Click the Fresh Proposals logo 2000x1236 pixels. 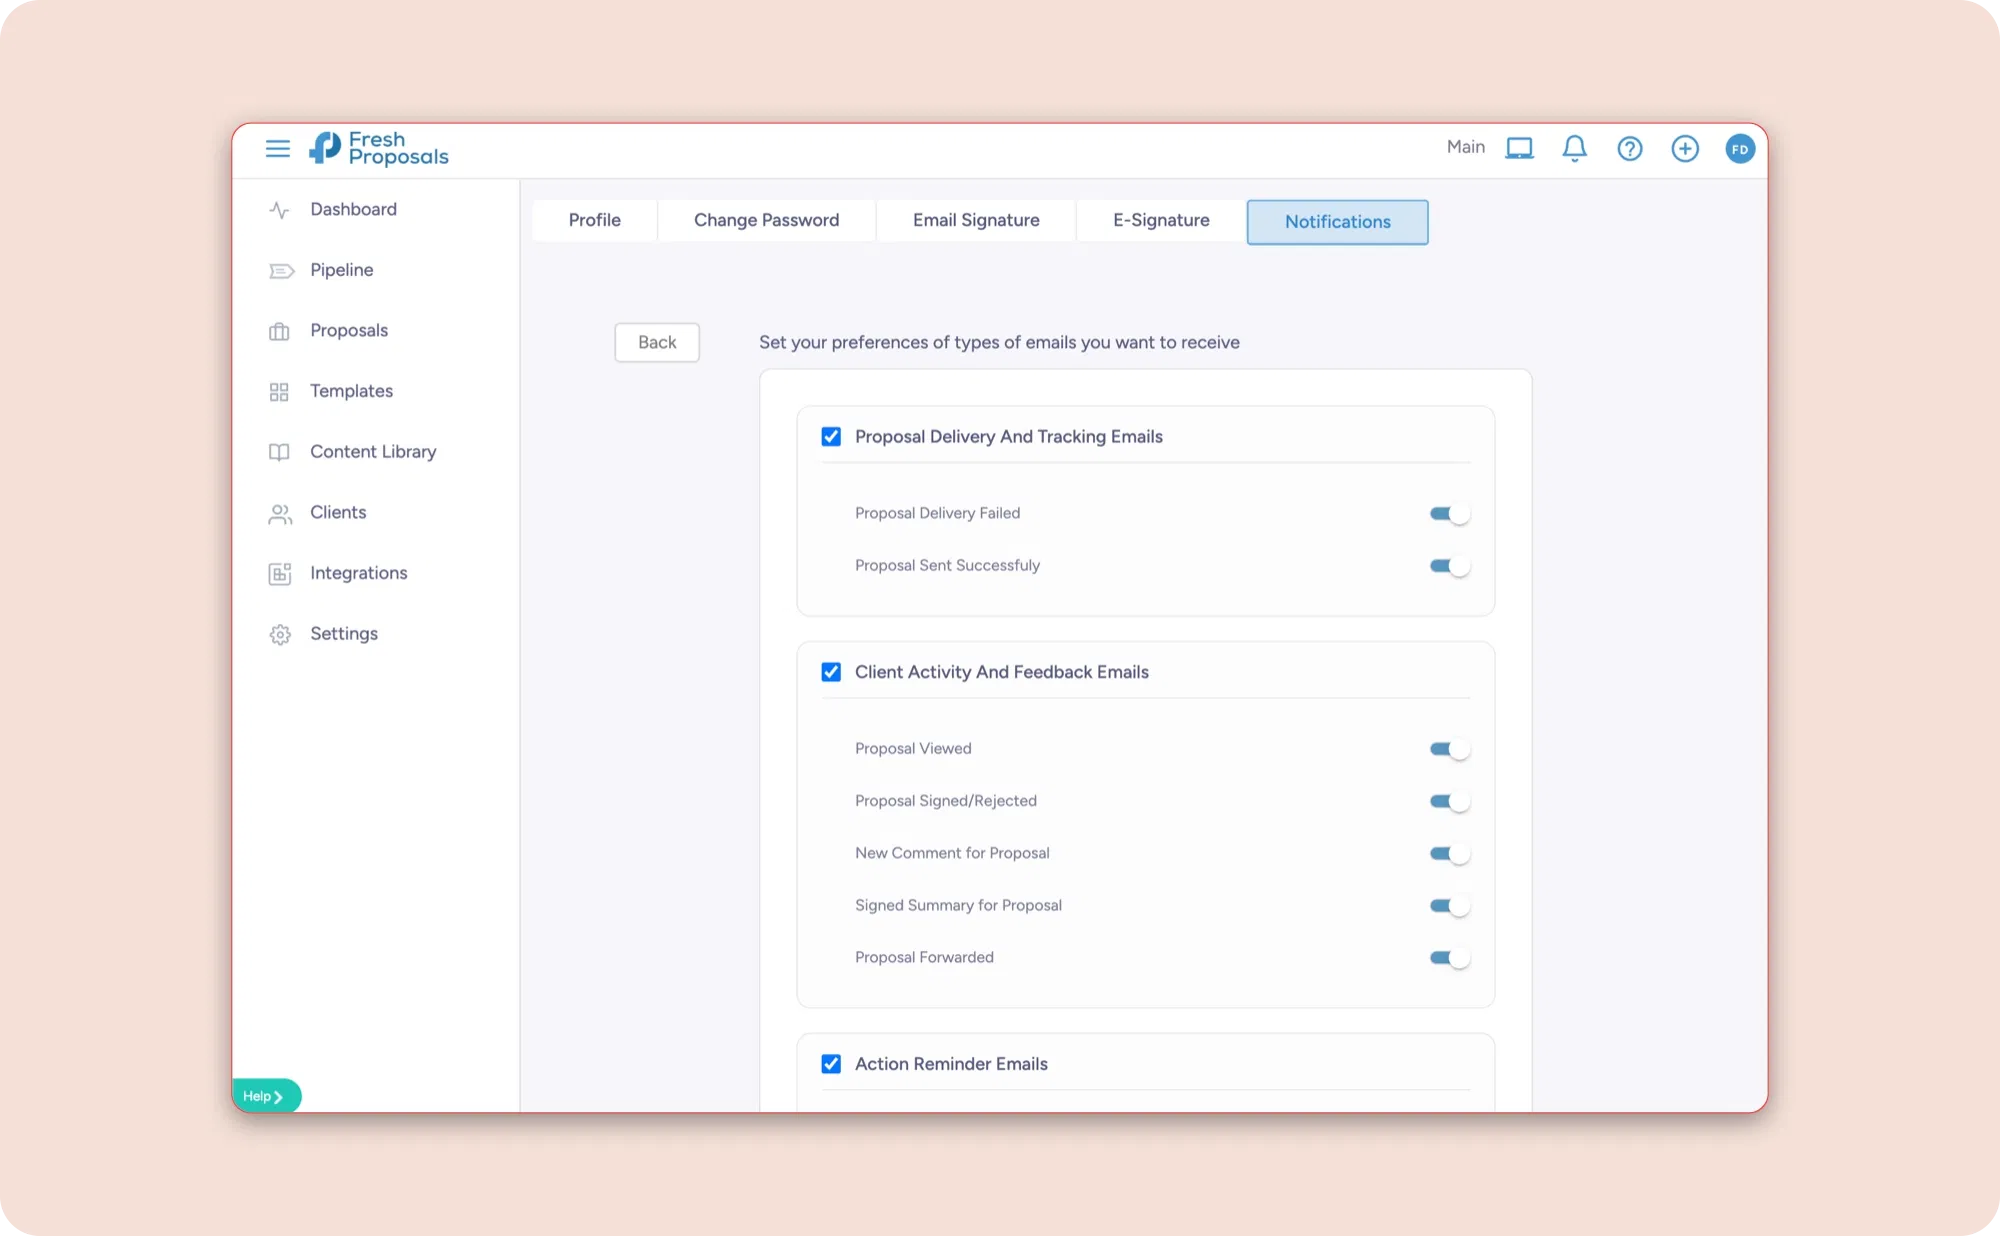pyautogui.click(x=379, y=148)
